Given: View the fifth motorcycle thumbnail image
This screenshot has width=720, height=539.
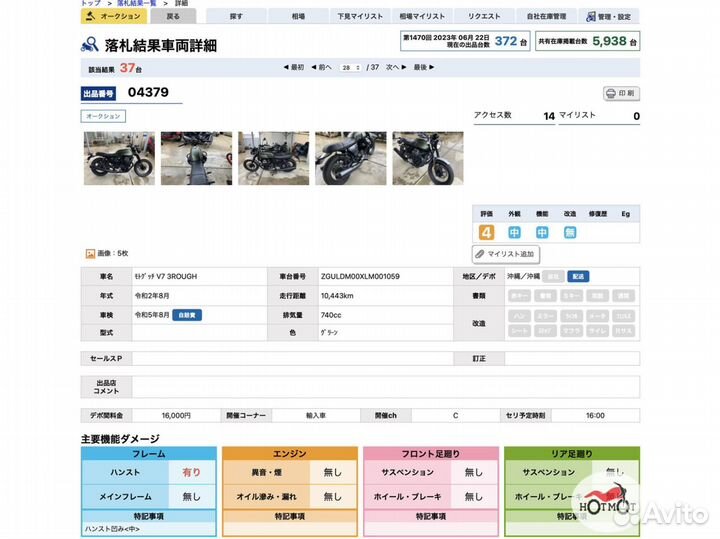Looking at the screenshot, I should 427,158.
